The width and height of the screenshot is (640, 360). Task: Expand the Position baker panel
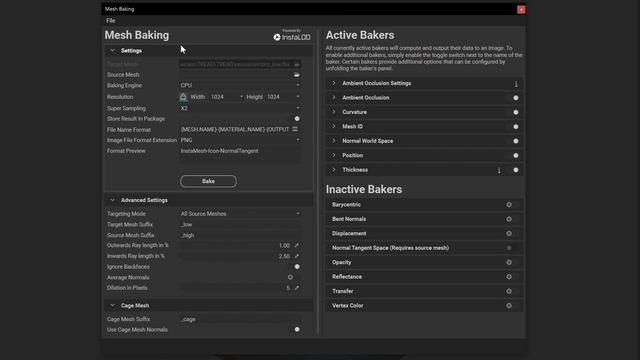(x=333, y=155)
